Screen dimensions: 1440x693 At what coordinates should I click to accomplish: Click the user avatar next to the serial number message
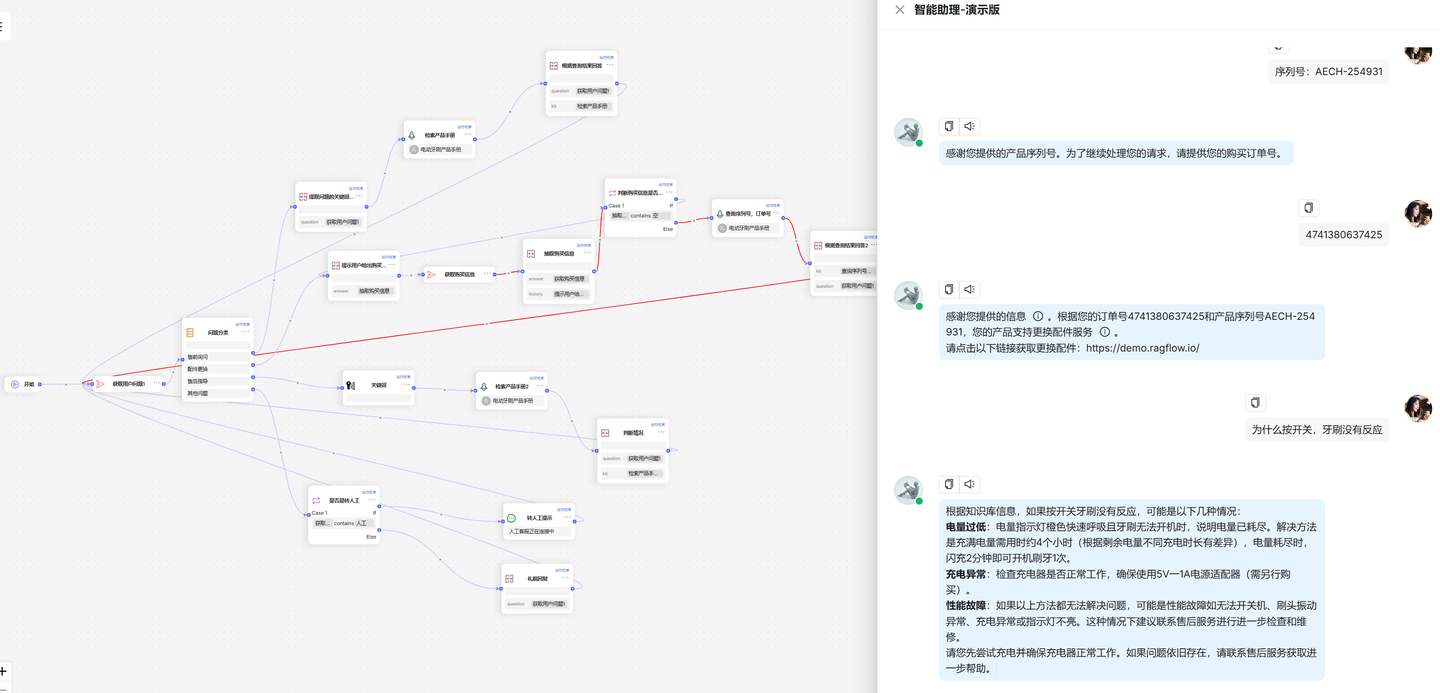click(x=1418, y=55)
